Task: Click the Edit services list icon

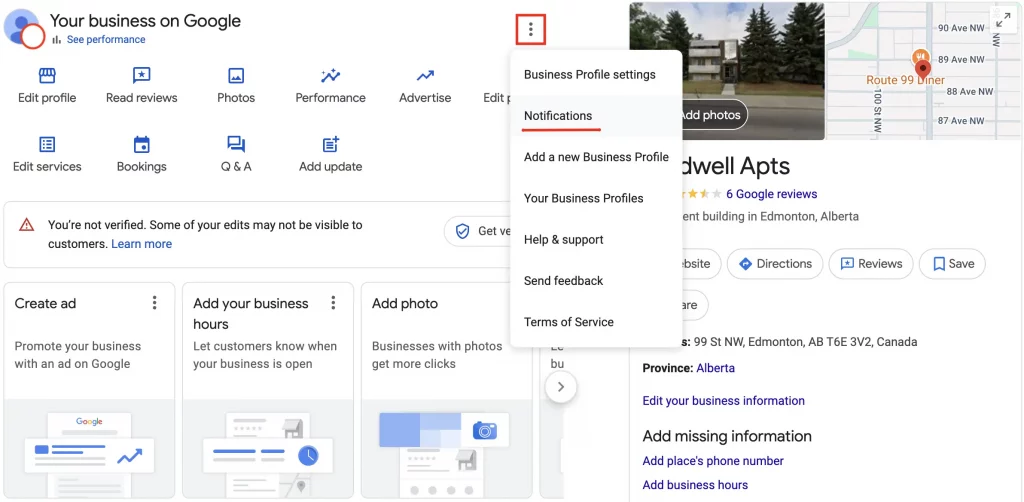Action: [47, 144]
